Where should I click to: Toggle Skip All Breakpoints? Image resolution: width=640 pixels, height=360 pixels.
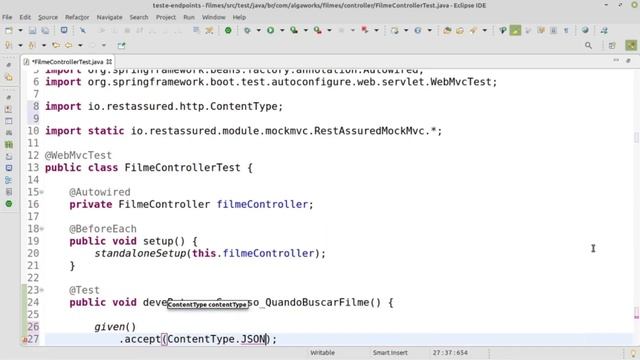[x=82, y=30]
